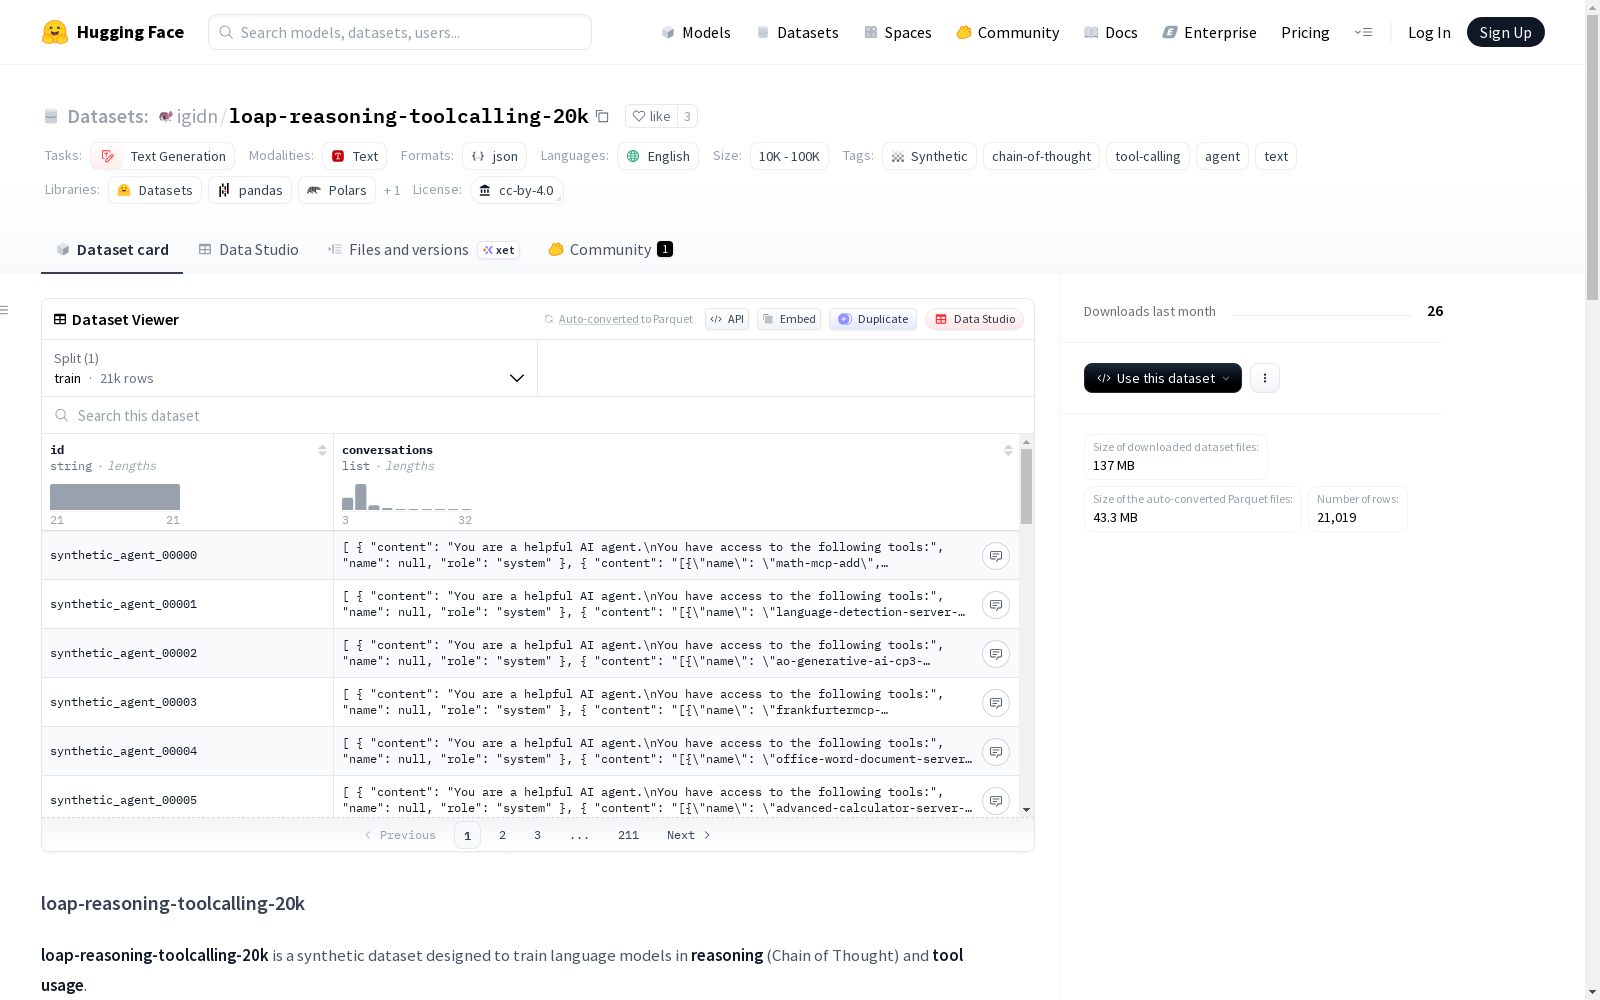The width and height of the screenshot is (1600, 1000).
Task: Expand the +1 more libraries
Action: pyautogui.click(x=392, y=190)
